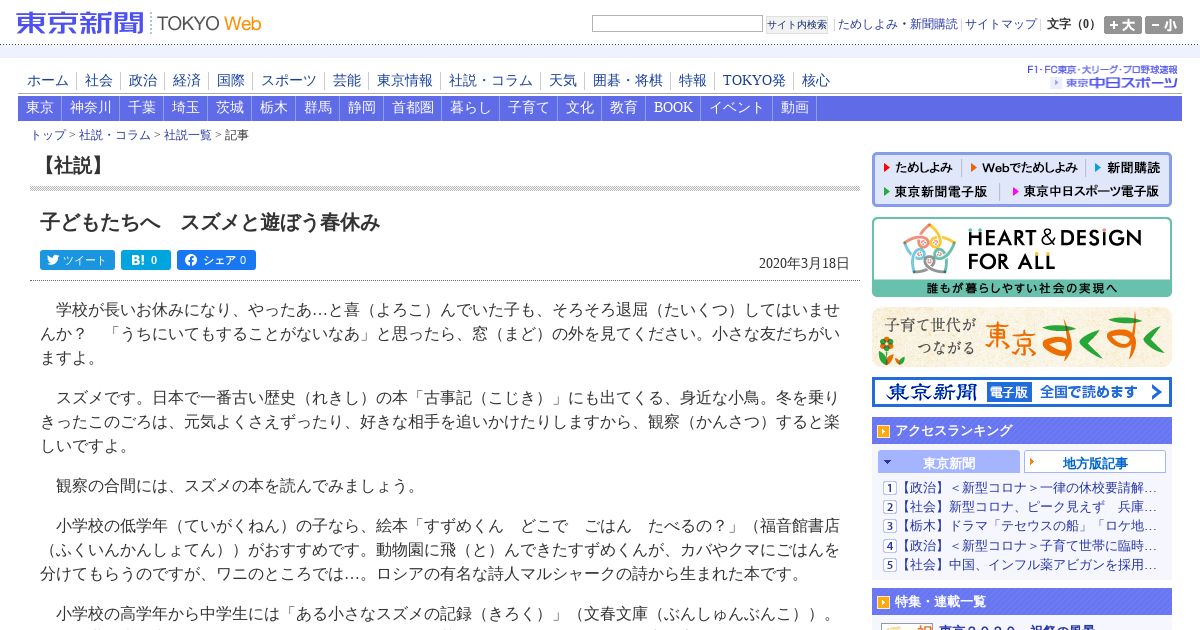Open 教育 in the blue bar
This screenshot has width=1200, height=630.
click(624, 108)
